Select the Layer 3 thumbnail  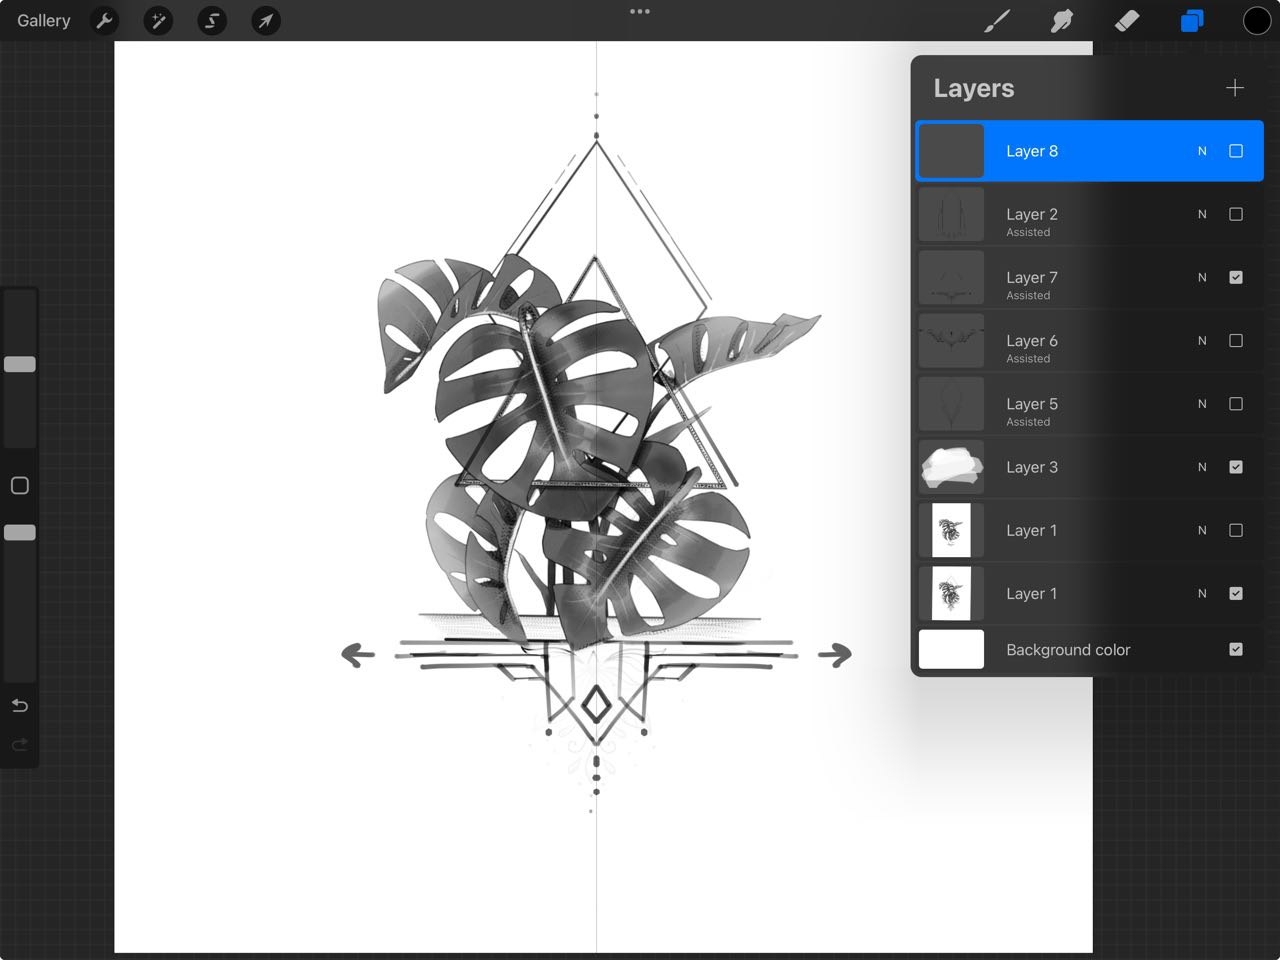951,467
